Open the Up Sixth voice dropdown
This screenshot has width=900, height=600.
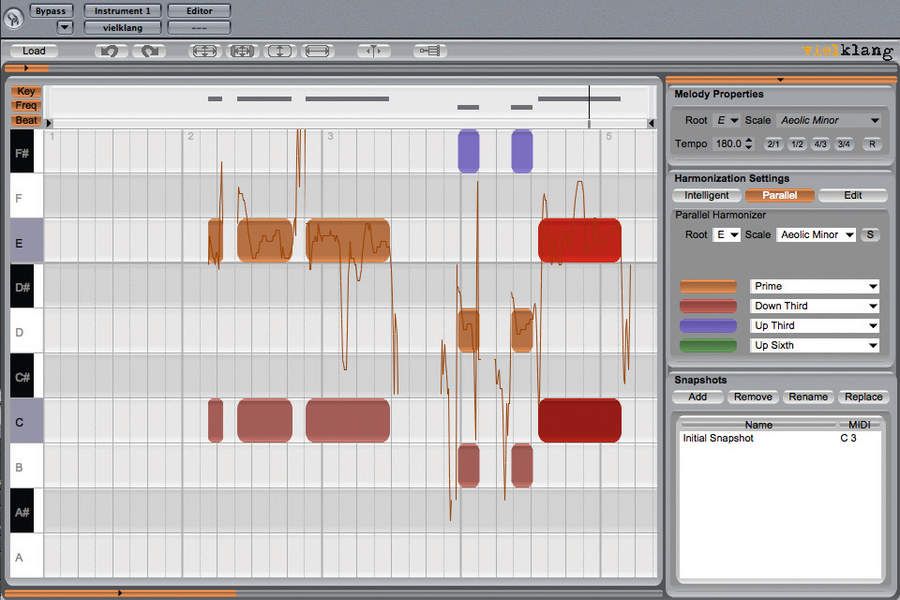click(x=814, y=346)
